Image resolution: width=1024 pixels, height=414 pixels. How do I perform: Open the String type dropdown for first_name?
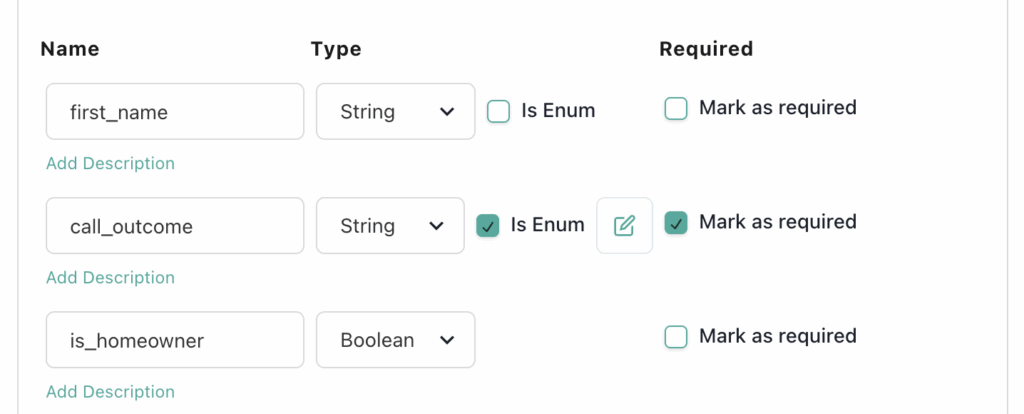395,111
